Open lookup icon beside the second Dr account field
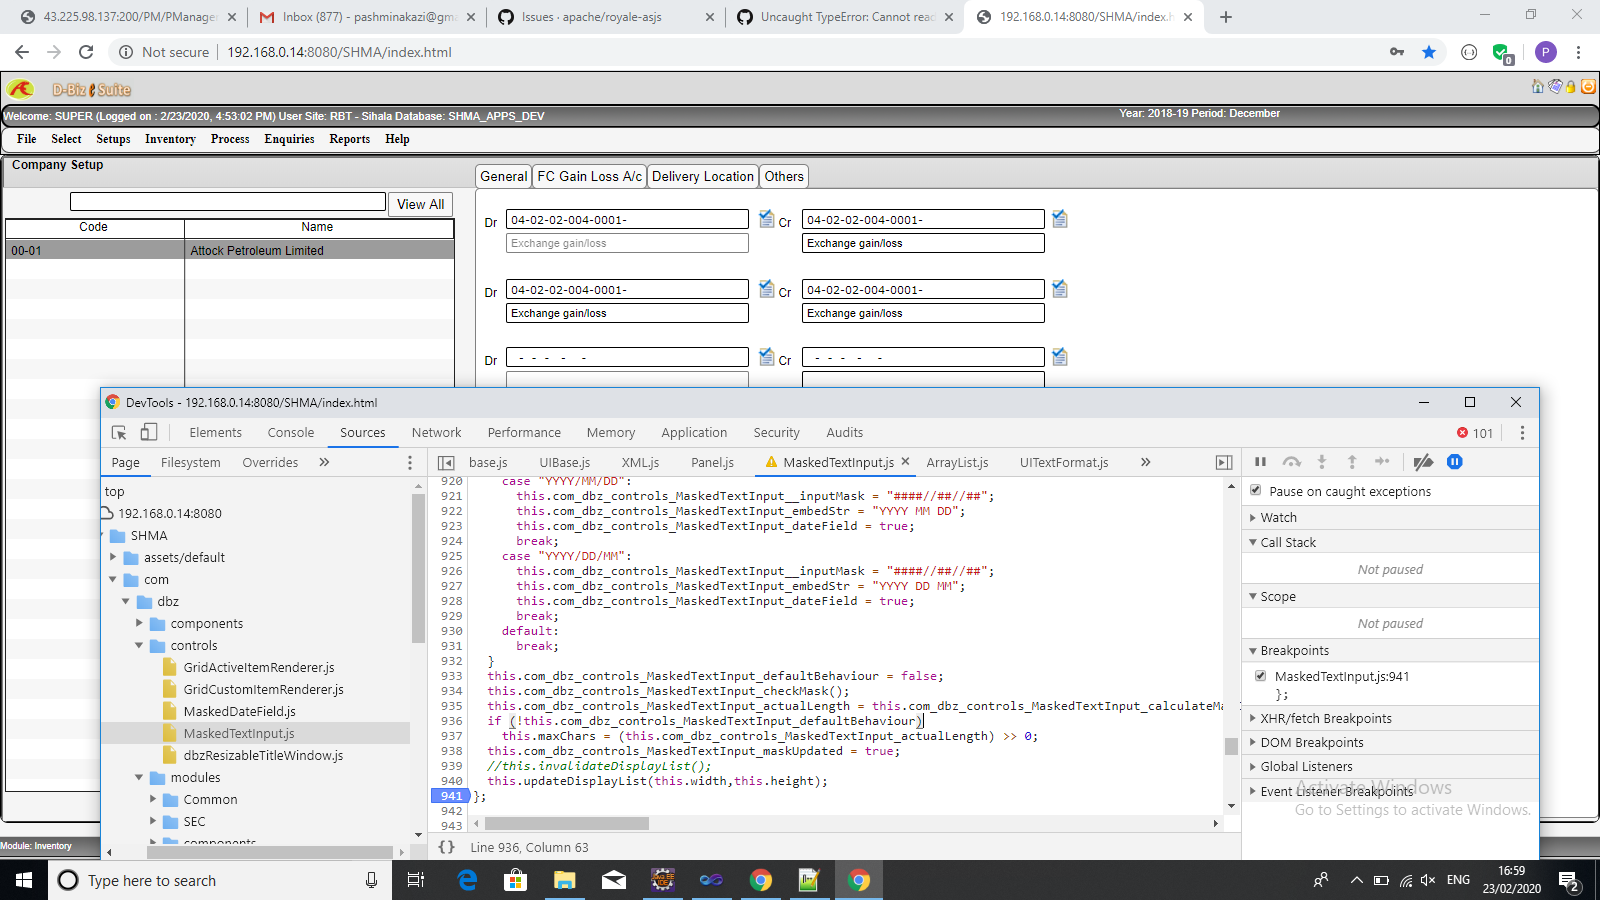 [766, 289]
